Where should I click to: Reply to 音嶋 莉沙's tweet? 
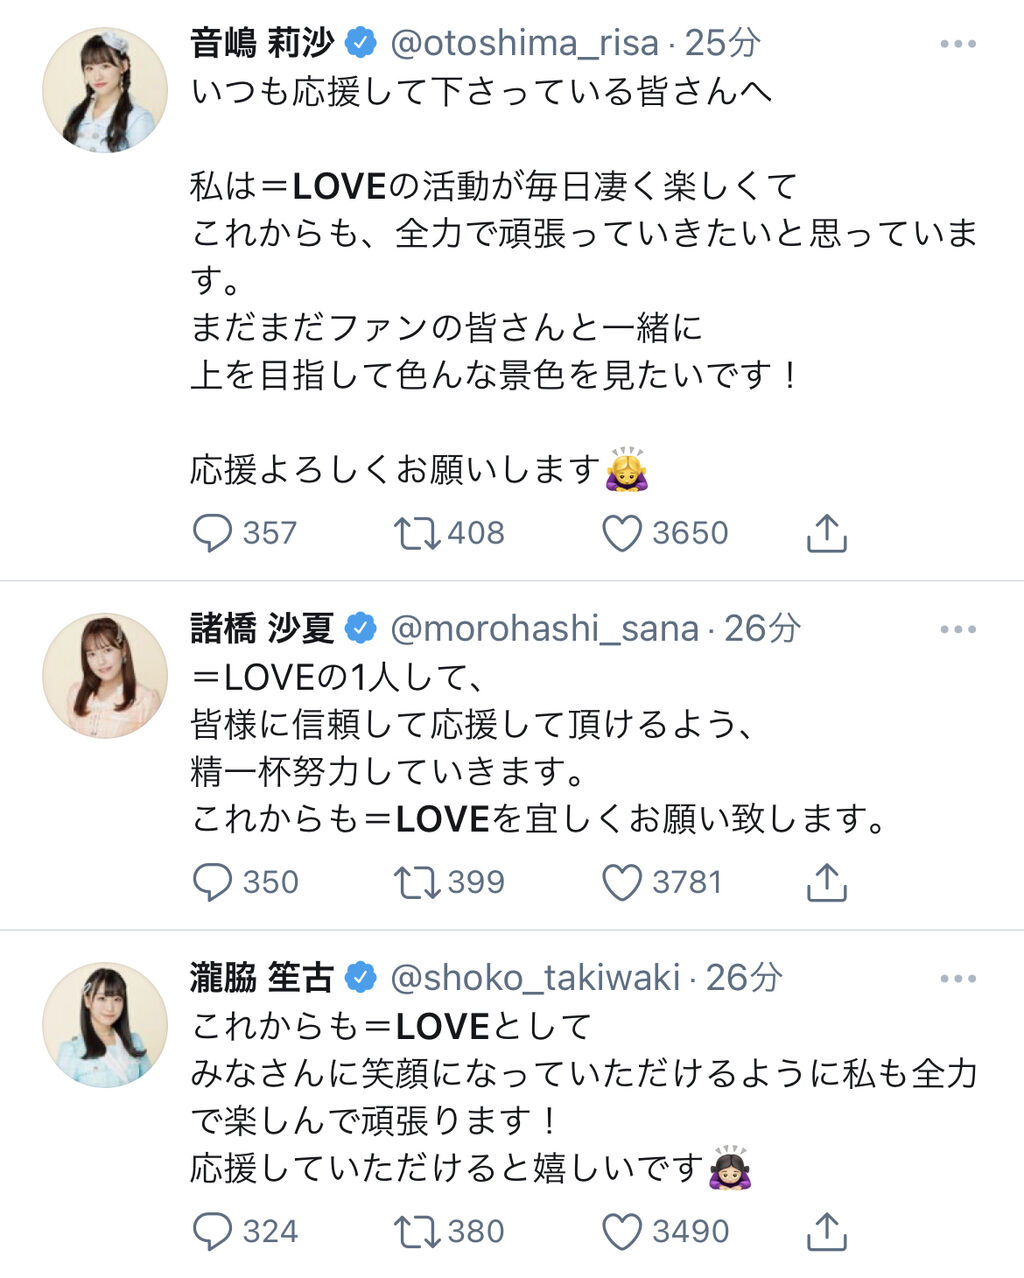point(212,533)
